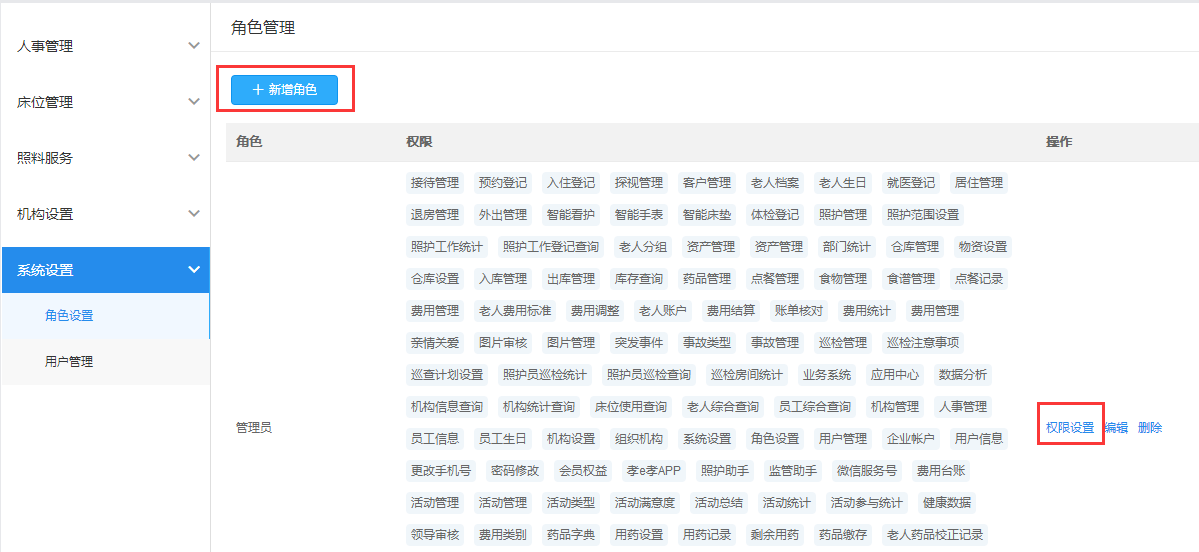Click the 新增角色 add role button
The image size is (1199, 552).
pyautogui.click(x=285, y=90)
